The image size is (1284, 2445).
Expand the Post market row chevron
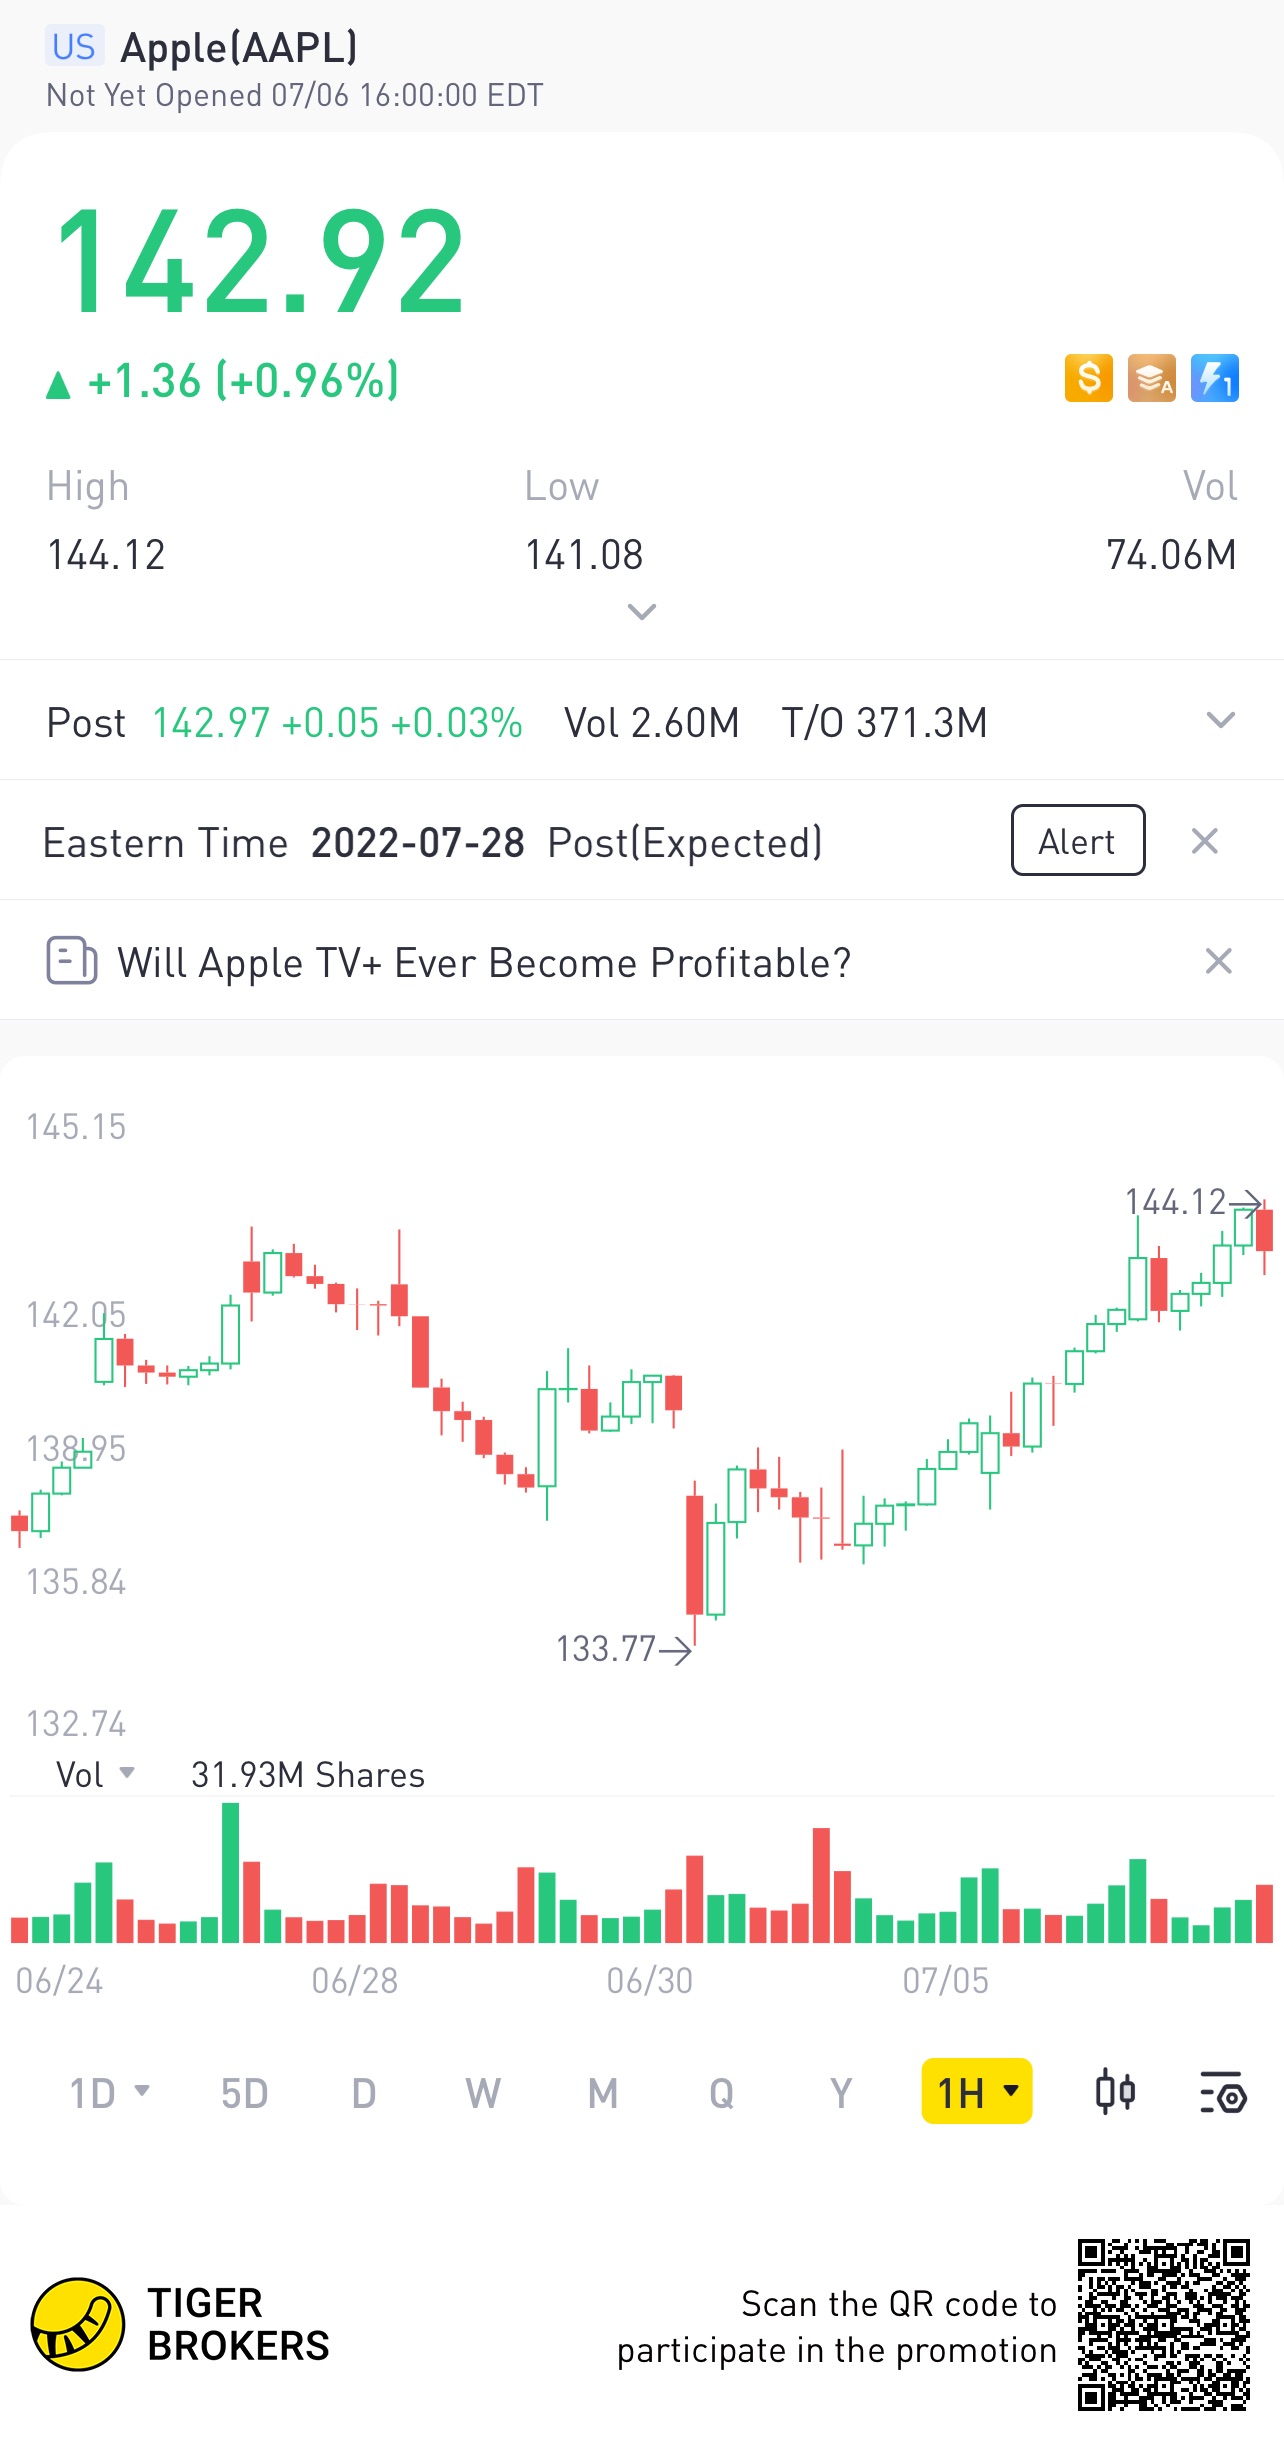tap(1221, 720)
